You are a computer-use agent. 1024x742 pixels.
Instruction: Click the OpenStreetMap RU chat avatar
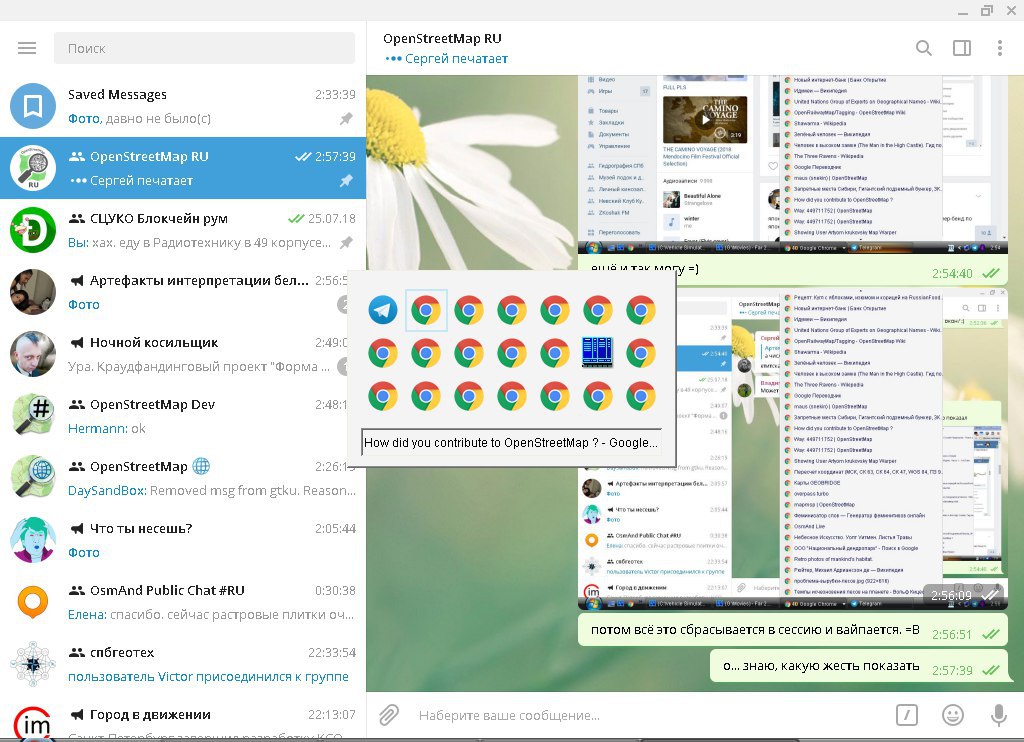pos(33,168)
